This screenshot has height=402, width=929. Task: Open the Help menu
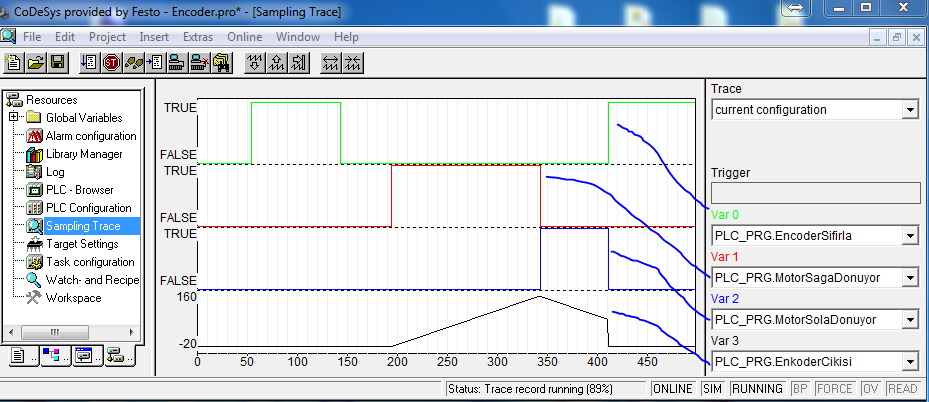(x=346, y=37)
